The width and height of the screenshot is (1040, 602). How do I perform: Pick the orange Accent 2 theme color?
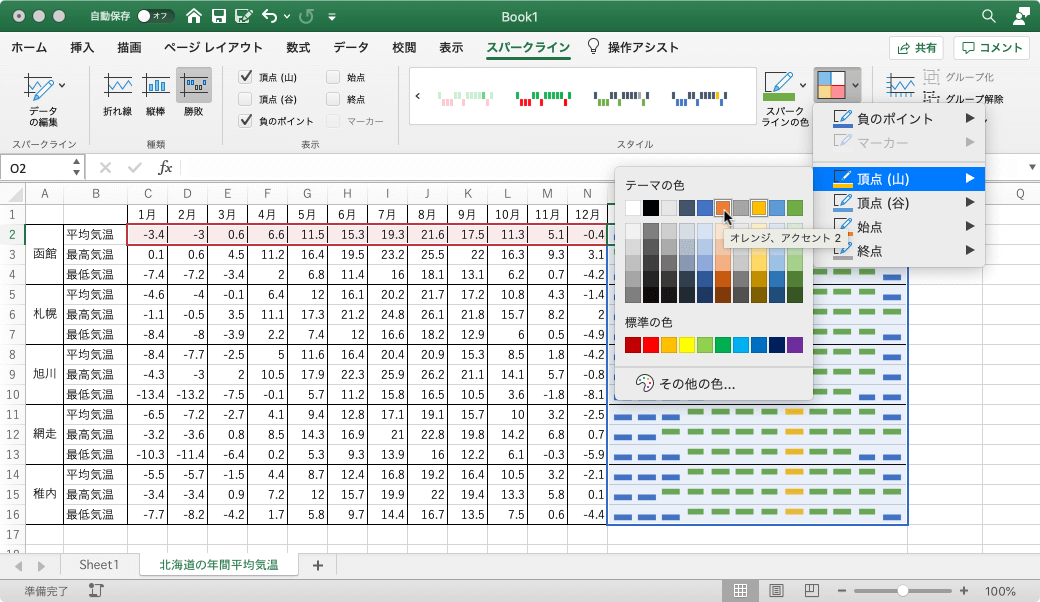(722, 208)
